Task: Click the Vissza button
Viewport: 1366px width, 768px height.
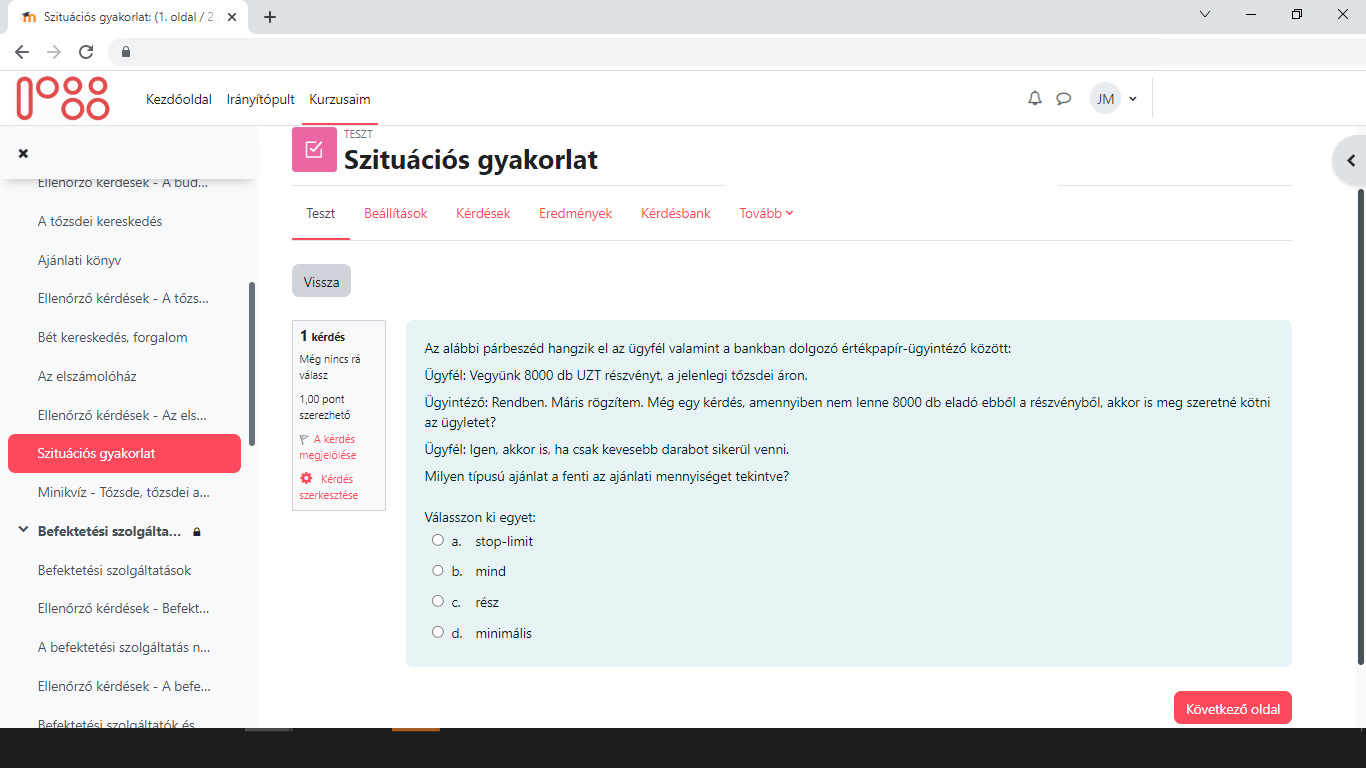Action: coord(320,281)
